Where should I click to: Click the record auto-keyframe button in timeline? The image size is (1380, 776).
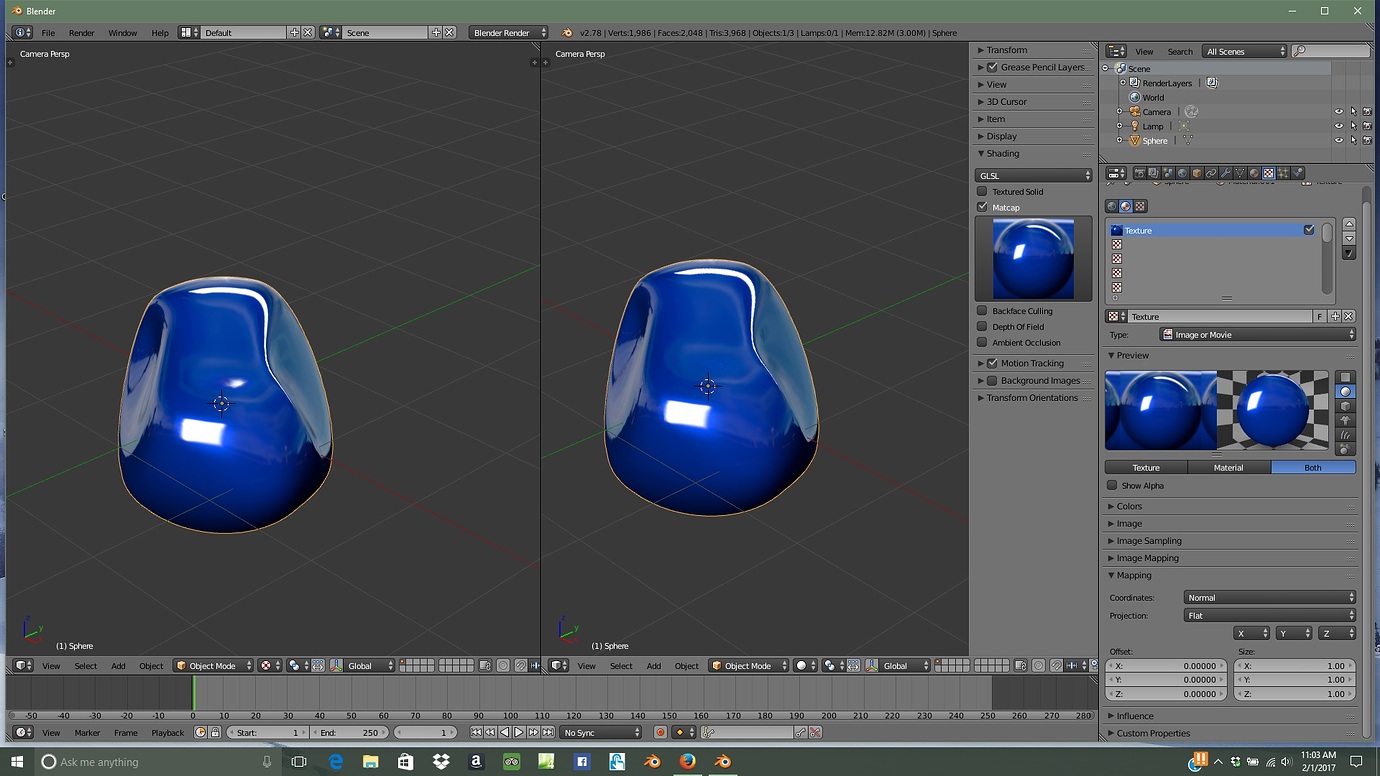click(x=660, y=732)
